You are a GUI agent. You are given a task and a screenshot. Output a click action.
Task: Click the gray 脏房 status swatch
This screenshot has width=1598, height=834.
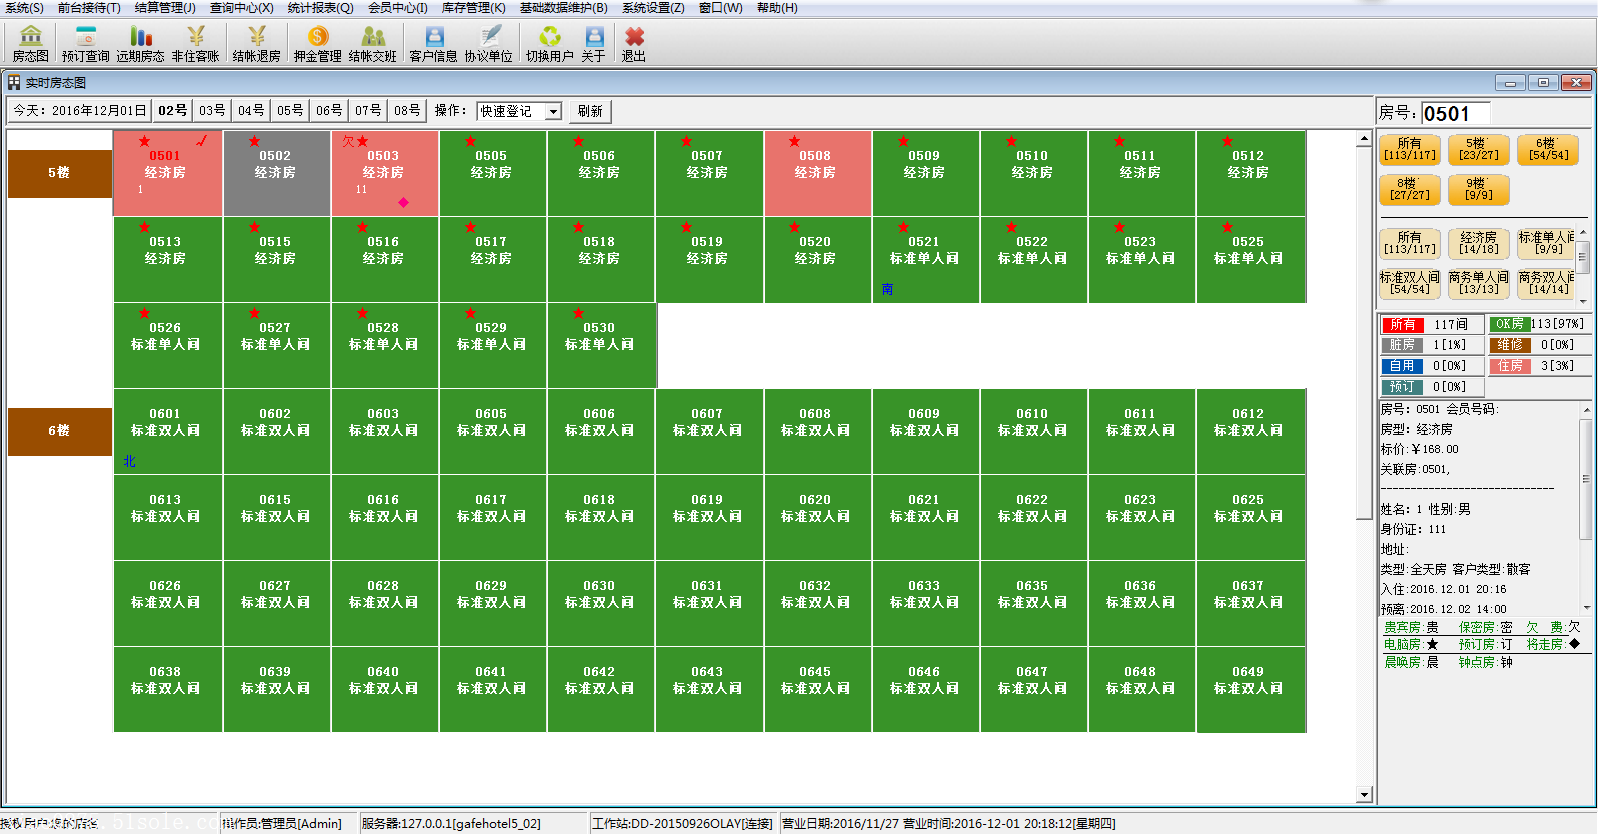pyautogui.click(x=1402, y=345)
